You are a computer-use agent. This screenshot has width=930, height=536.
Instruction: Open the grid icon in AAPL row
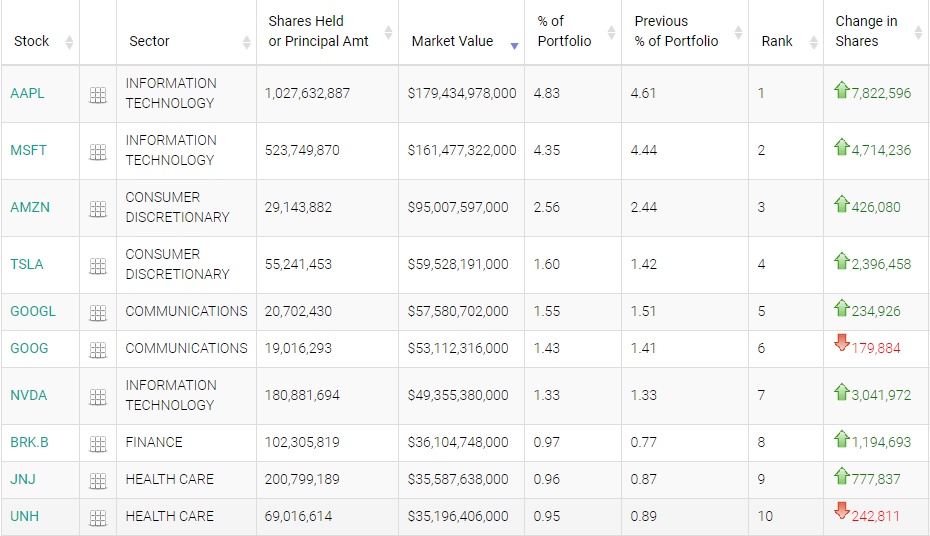(x=98, y=95)
